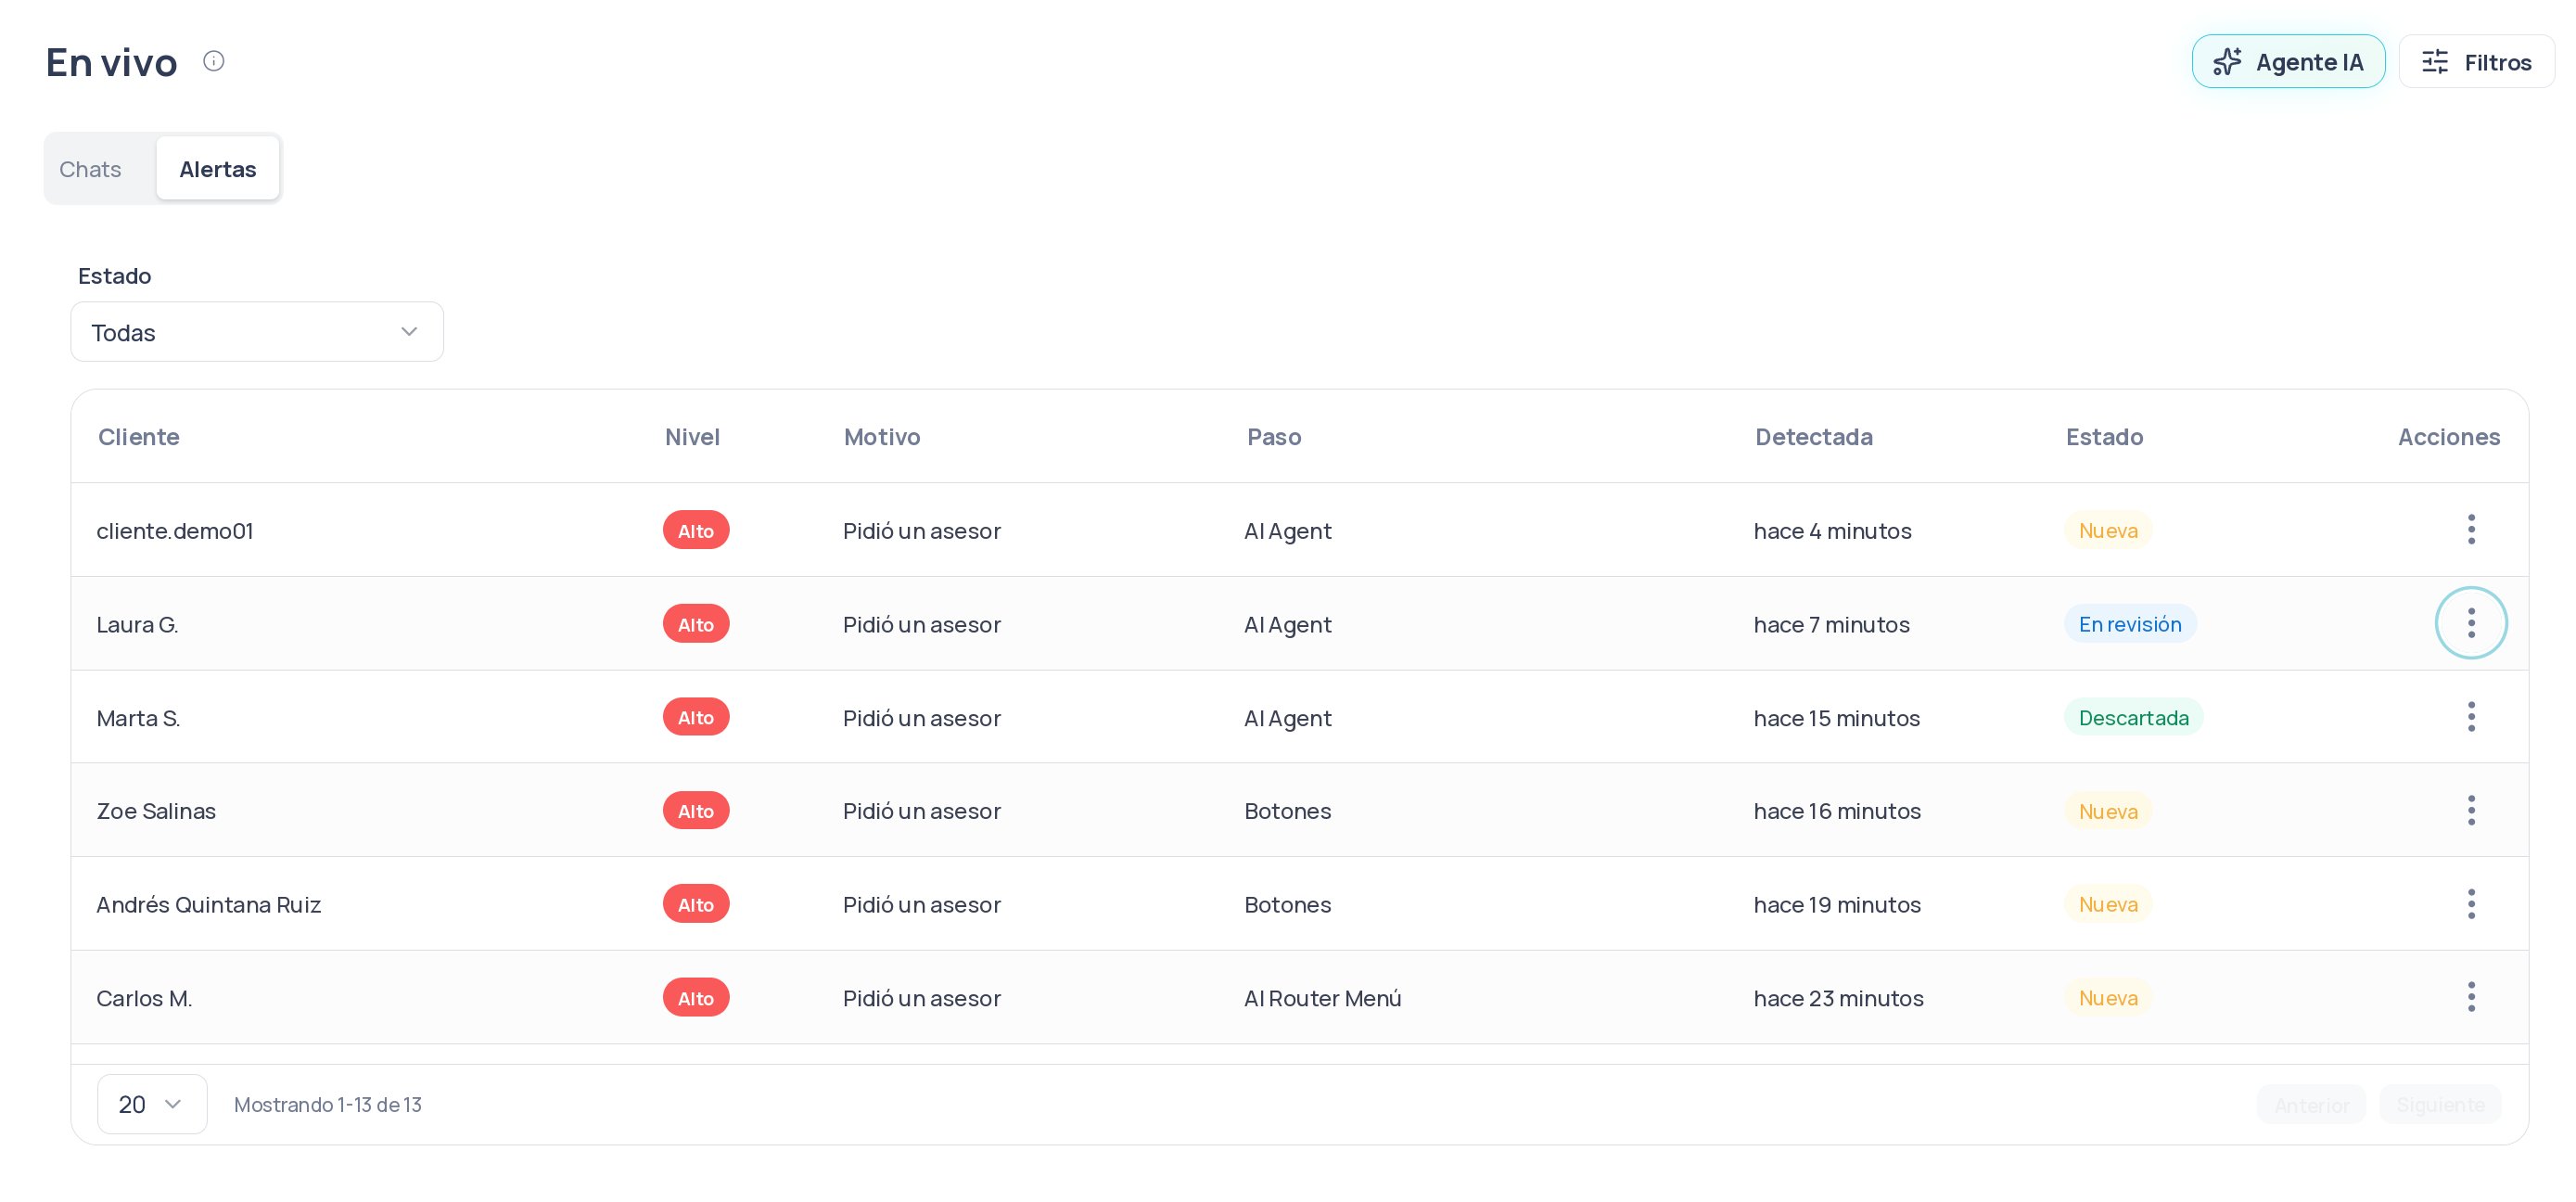The width and height of the screenshot is (2576, 1202).
Task: Click the info icon beside En vivo
Action: point(213,61)
